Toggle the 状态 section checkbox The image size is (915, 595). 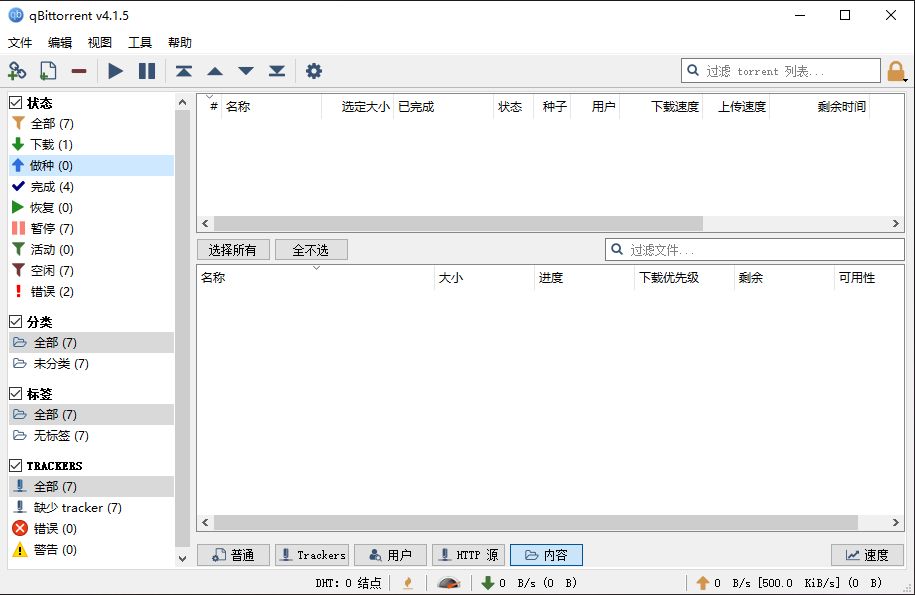click(x=16, y=103)
